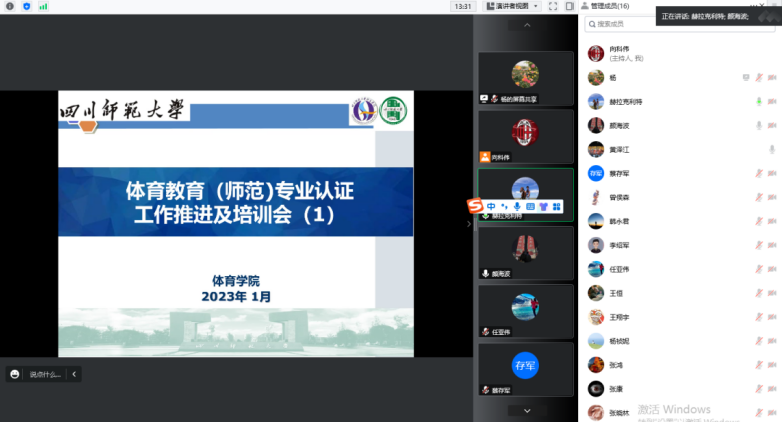Select 颜海波 video tile
The image size is (782, 423).
tap(526, 253)
